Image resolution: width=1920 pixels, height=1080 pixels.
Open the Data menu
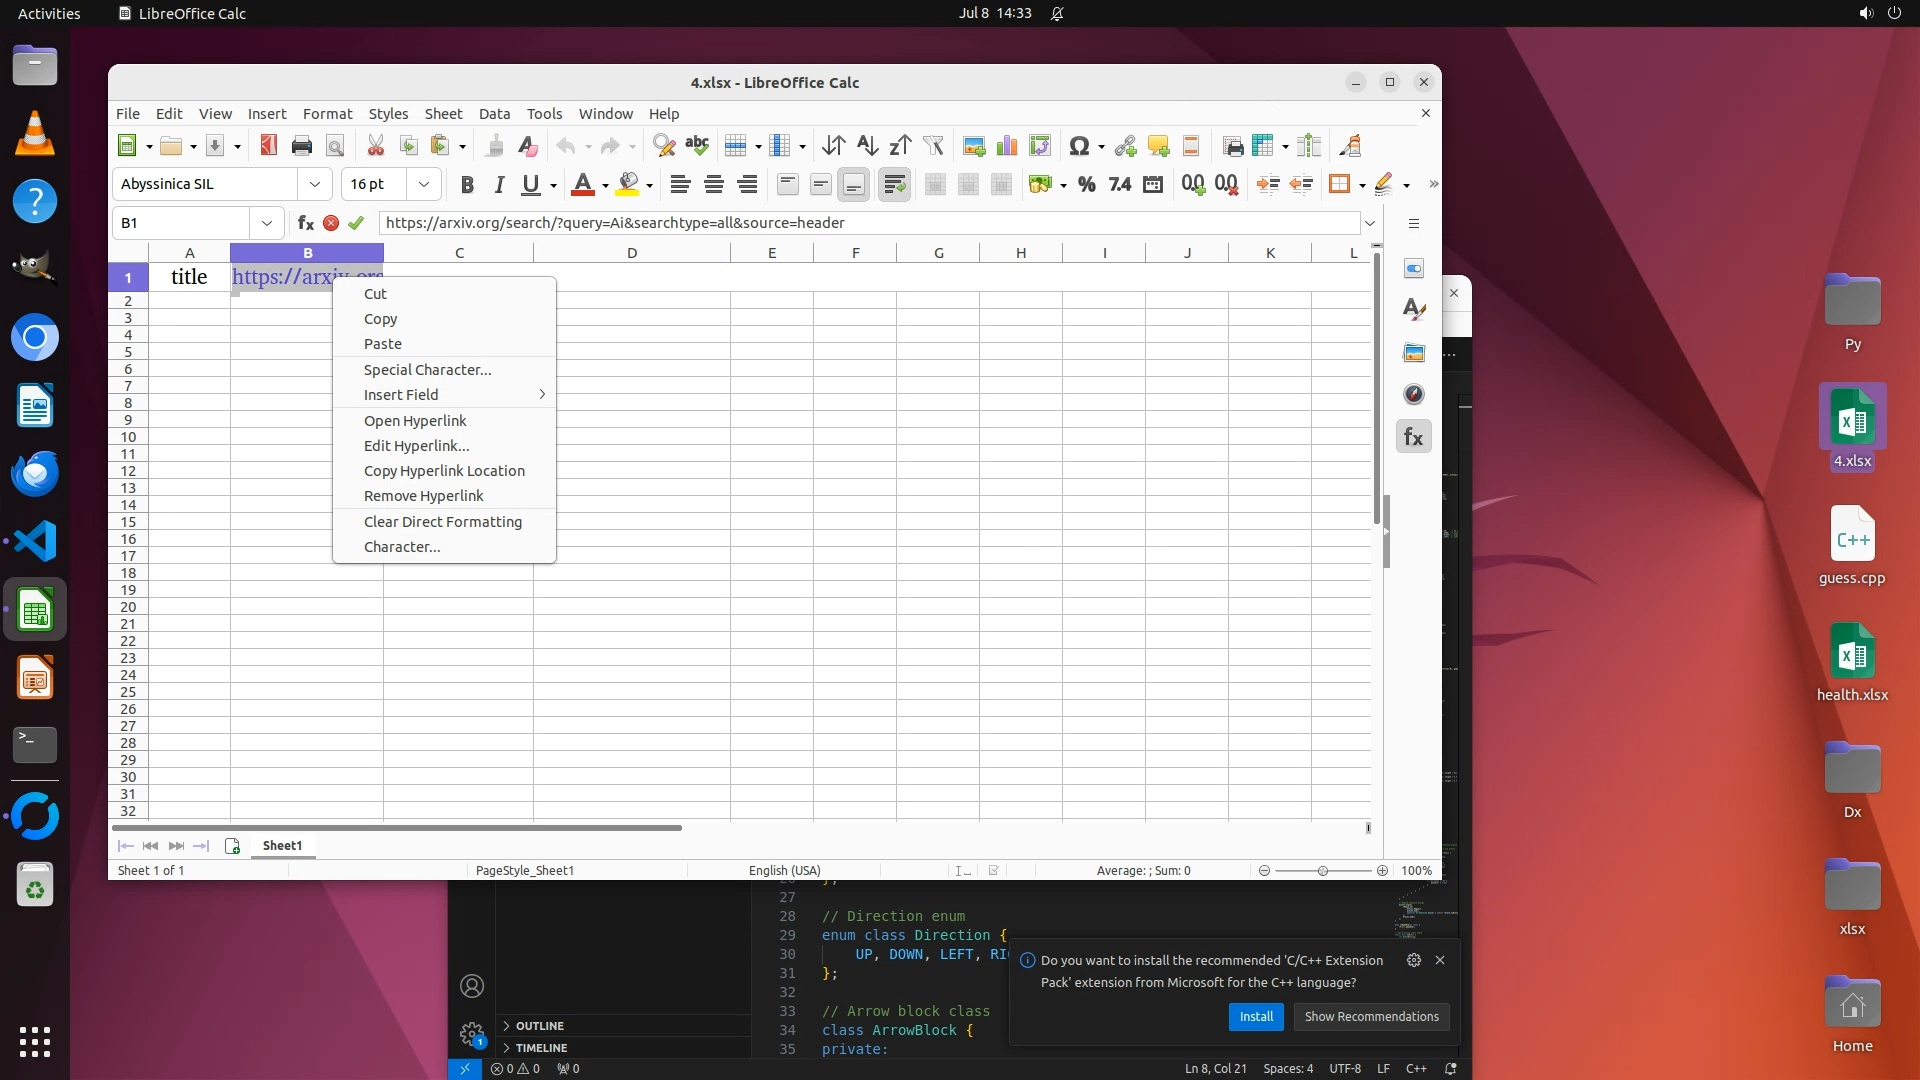coord(494,114)
